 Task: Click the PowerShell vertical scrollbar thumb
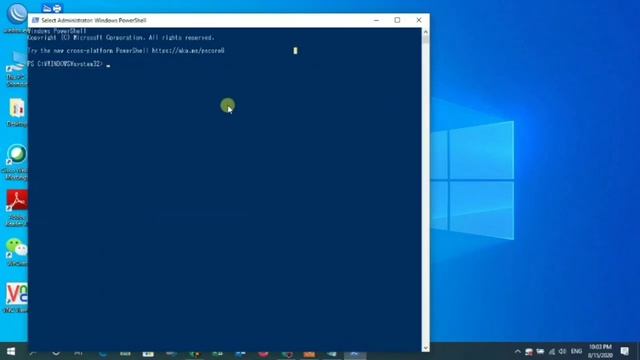(x=426, y=39)
